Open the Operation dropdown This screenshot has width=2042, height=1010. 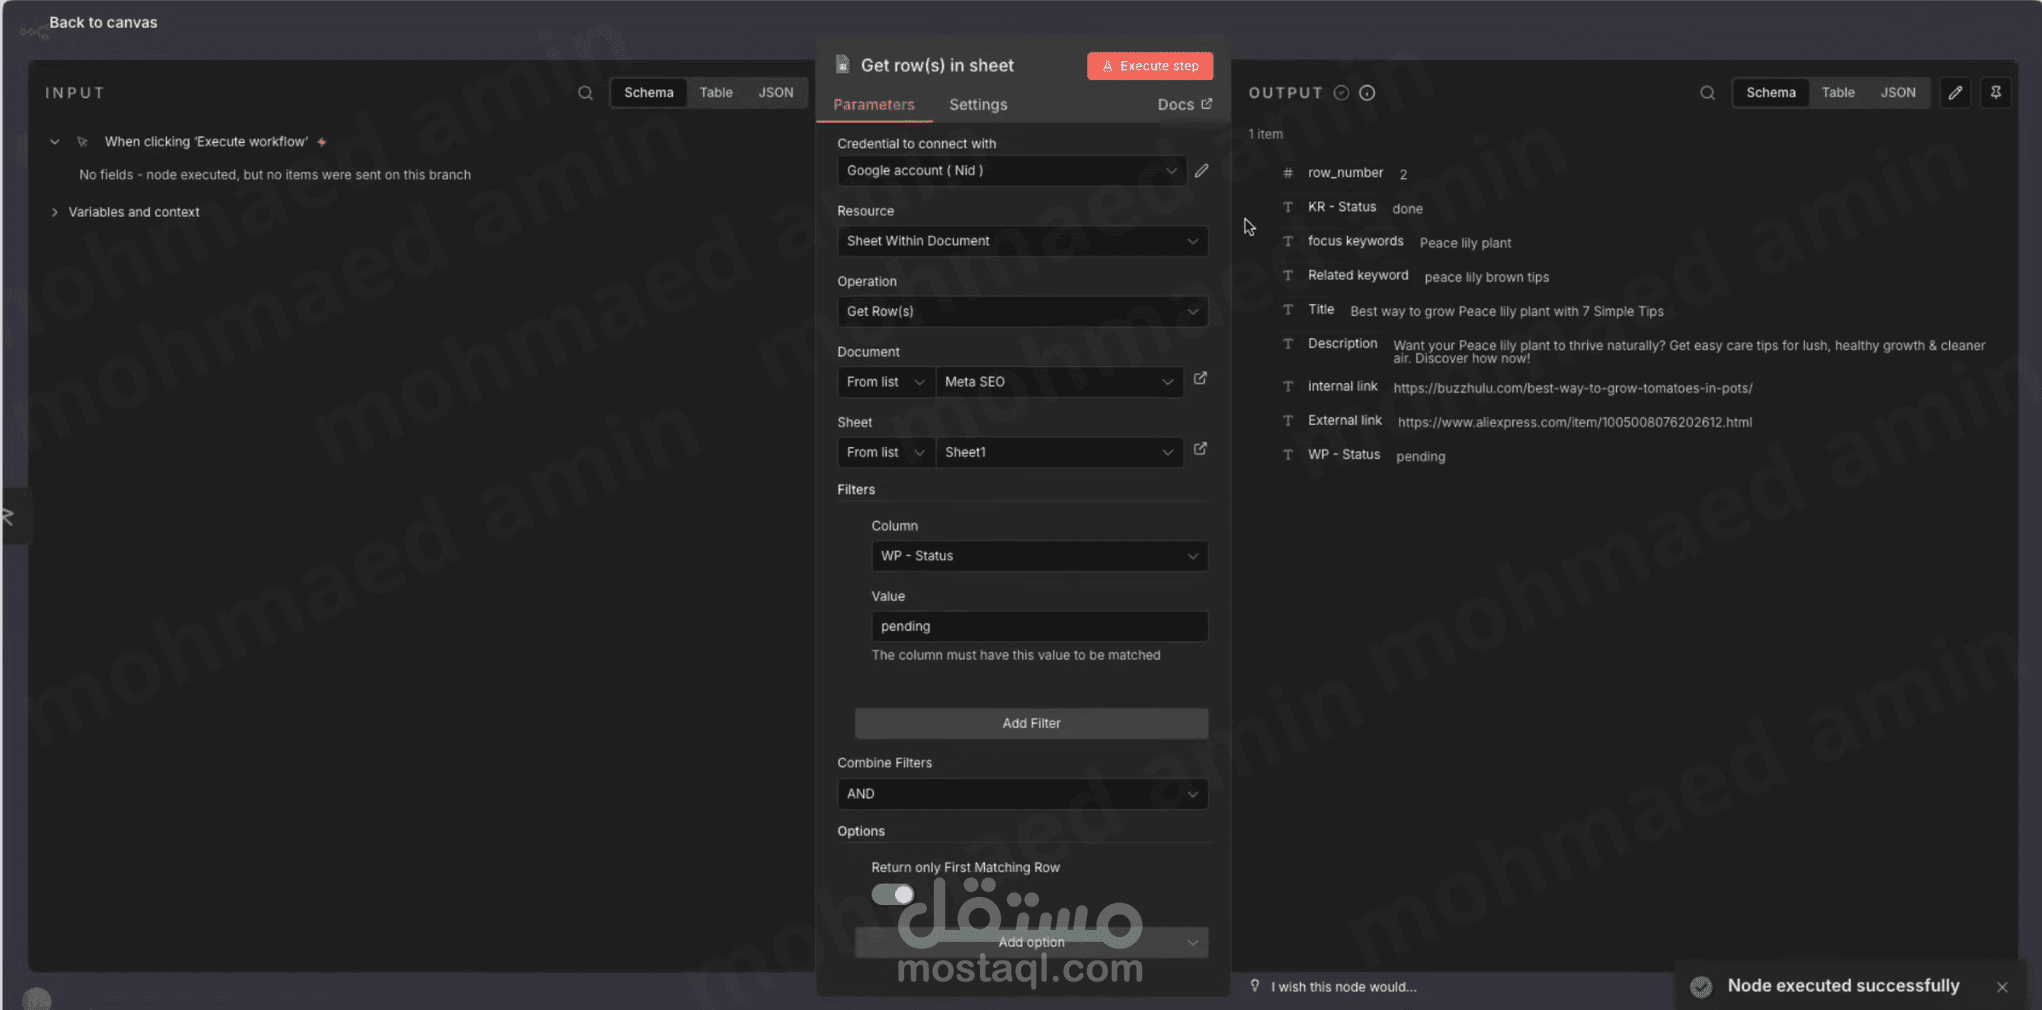1022,311
